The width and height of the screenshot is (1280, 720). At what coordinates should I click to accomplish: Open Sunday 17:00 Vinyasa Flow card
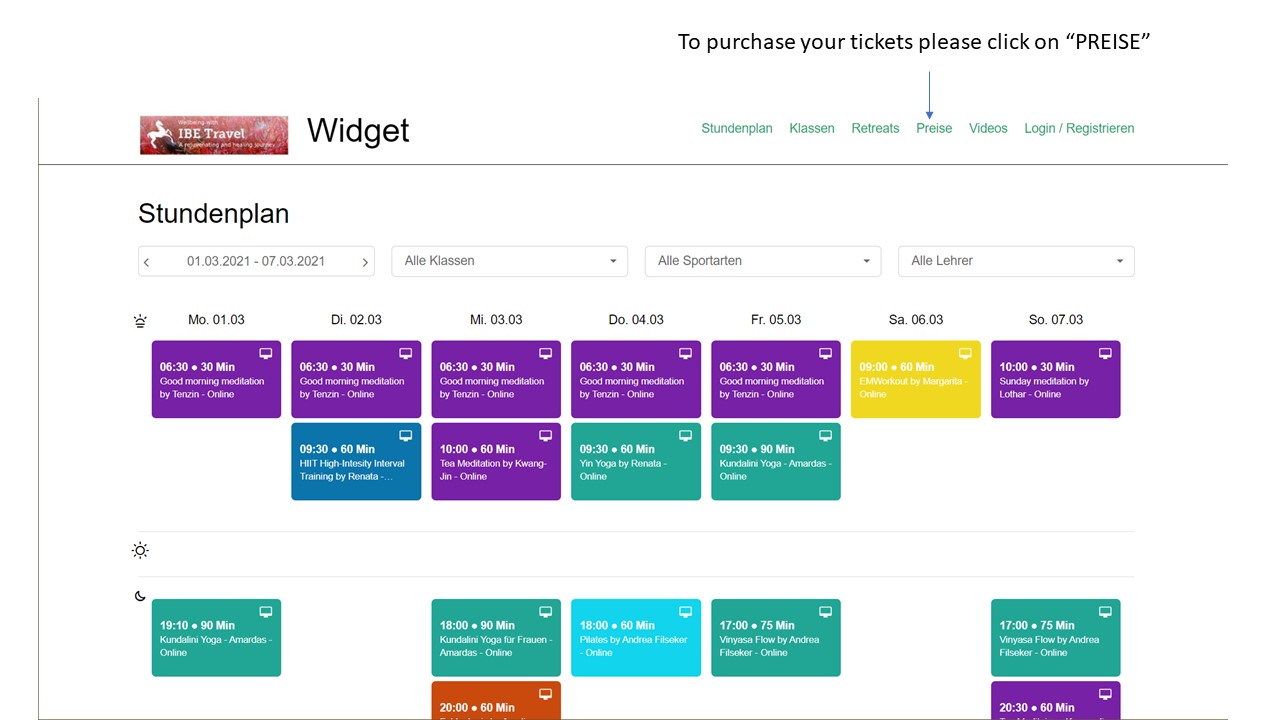(1056, 637)
